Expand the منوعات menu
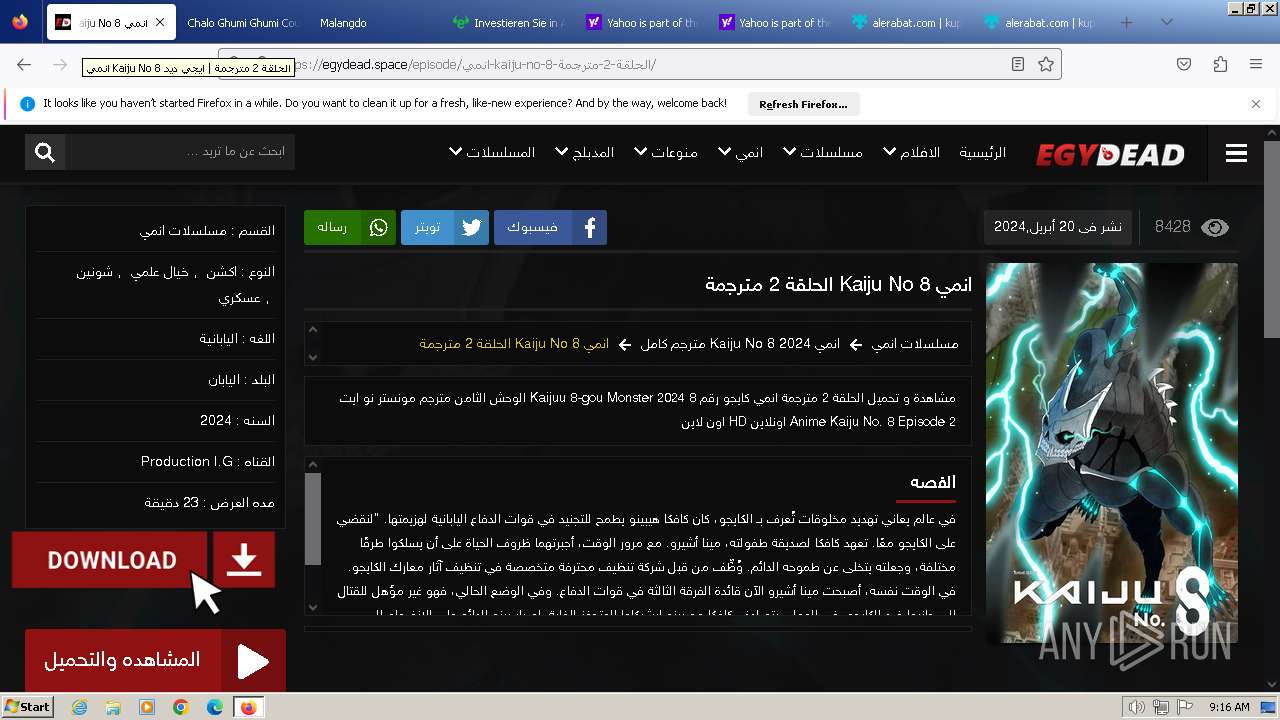 click(x=665, y=152)
